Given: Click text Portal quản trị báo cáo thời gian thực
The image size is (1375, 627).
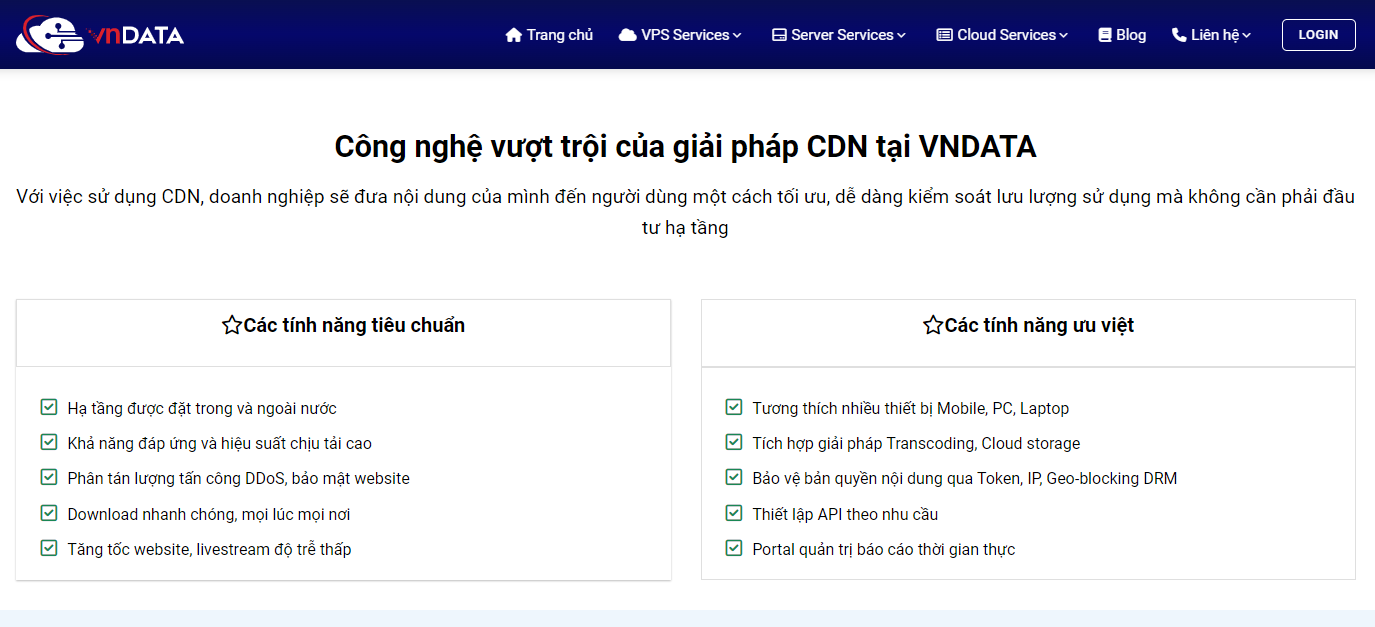Looking at the screenshot, I should click(884, 549).
